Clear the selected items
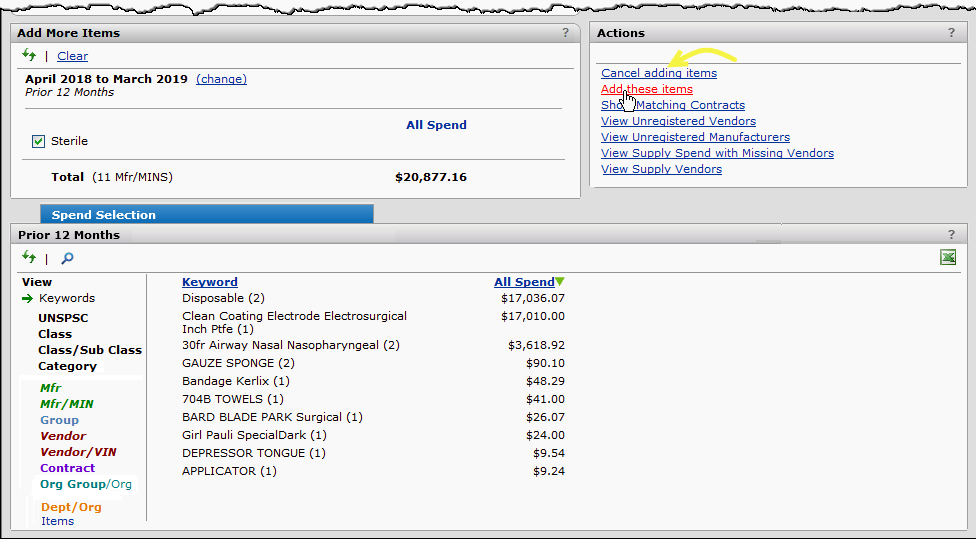This screenshot has width=976, height=539. tap(72, 56)
